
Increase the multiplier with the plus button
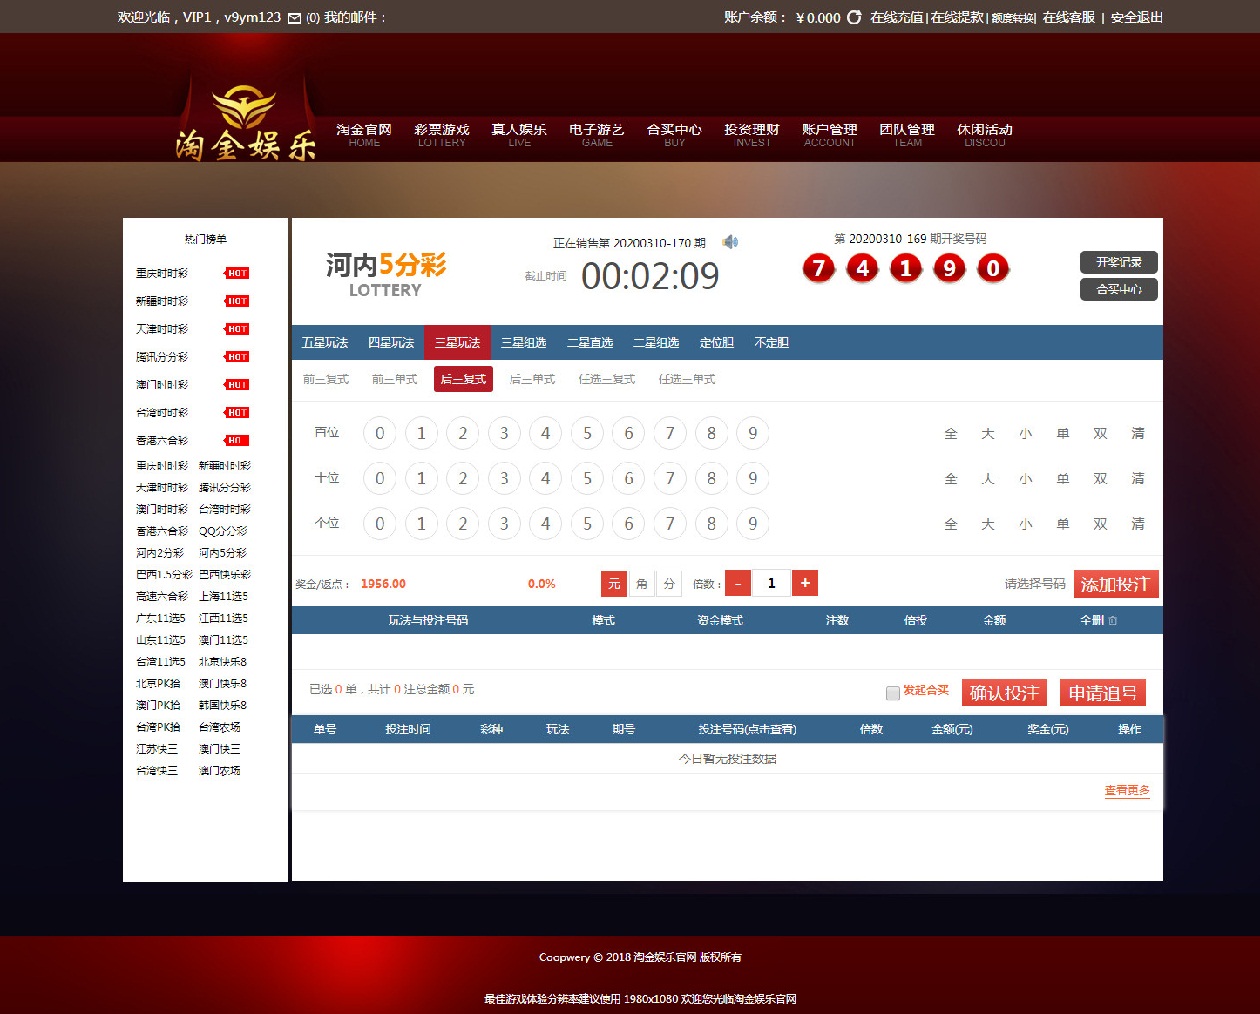pyautogui.click(x=805, y=583)
